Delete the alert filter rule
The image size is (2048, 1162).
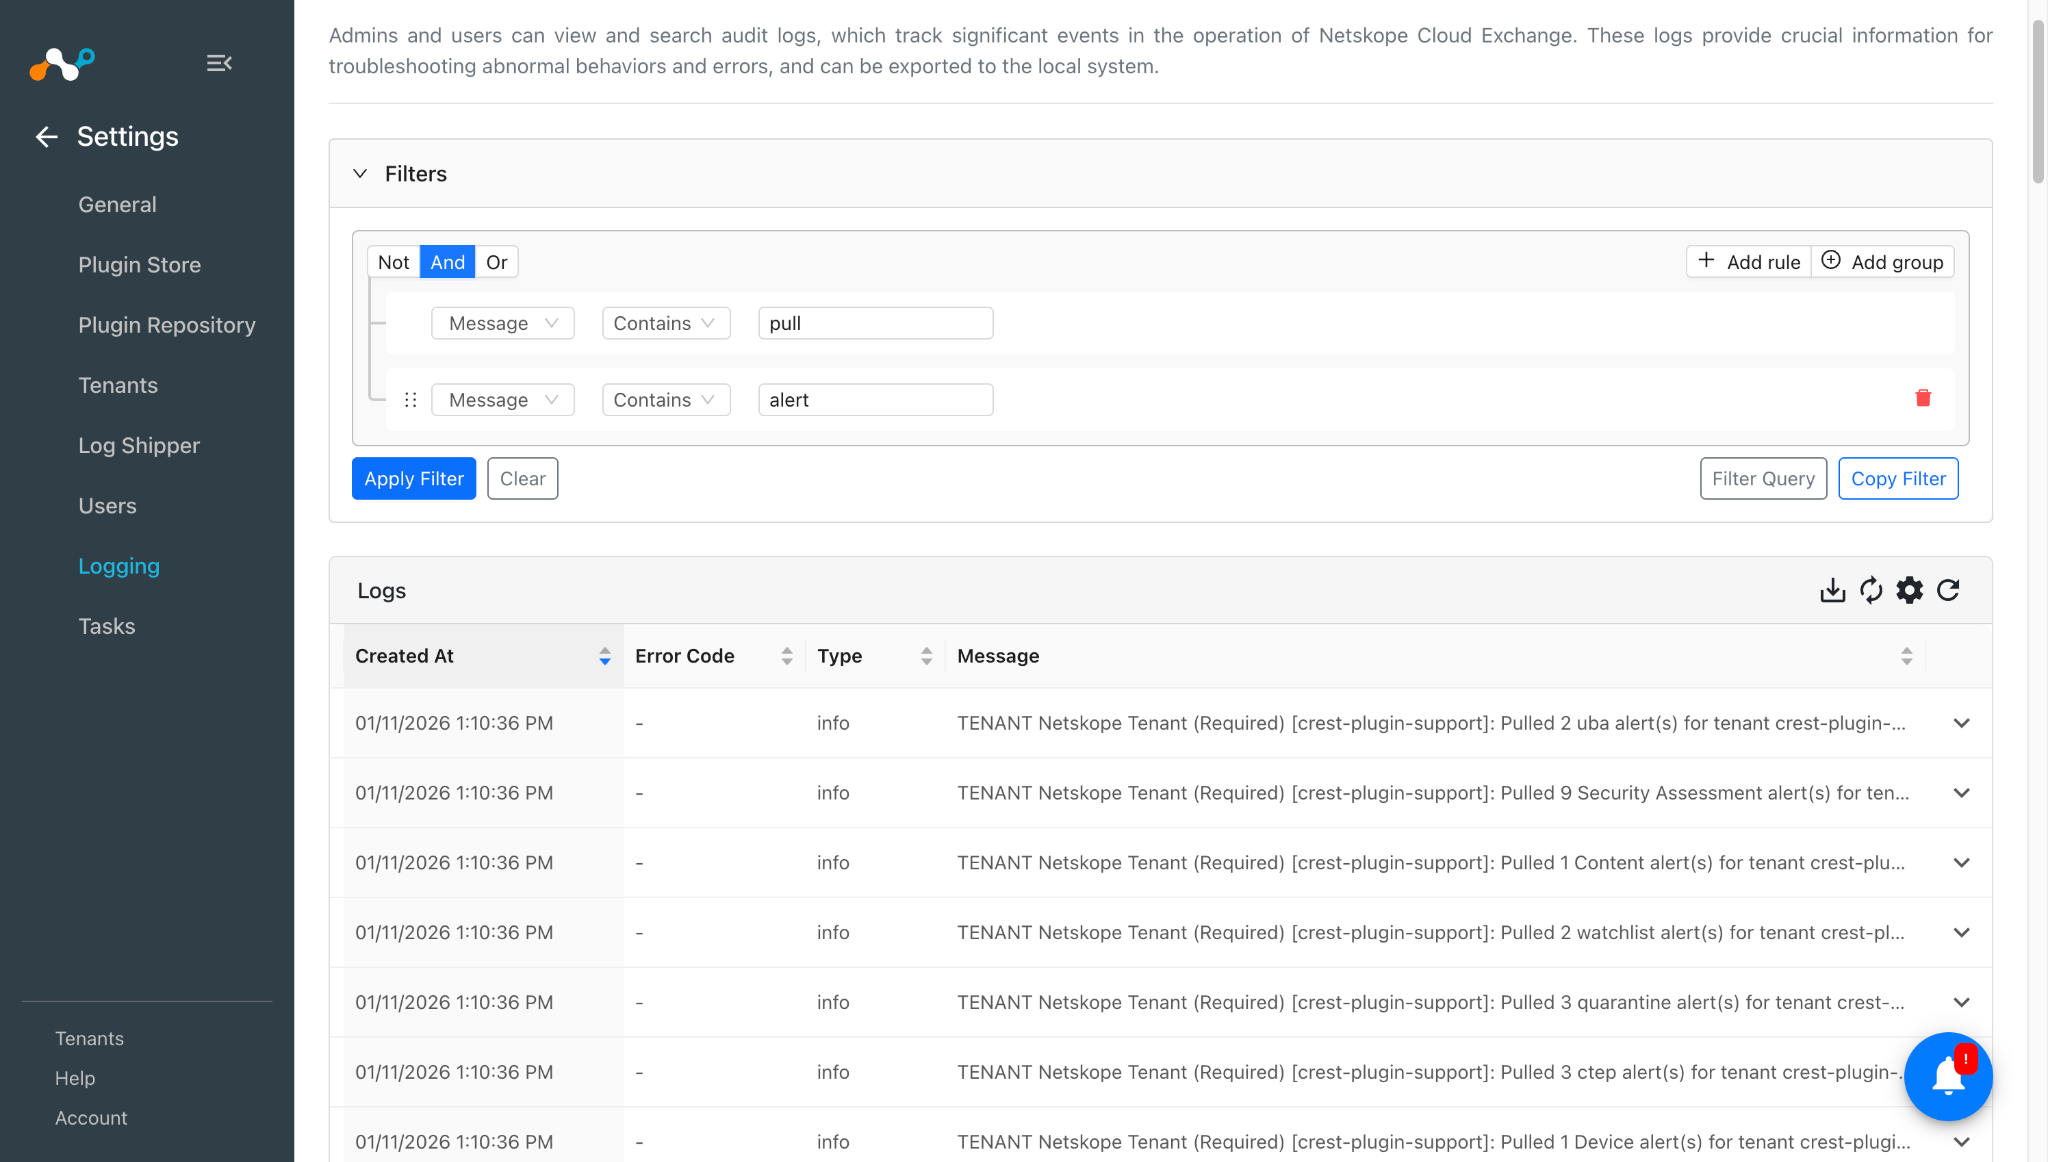1922,399
